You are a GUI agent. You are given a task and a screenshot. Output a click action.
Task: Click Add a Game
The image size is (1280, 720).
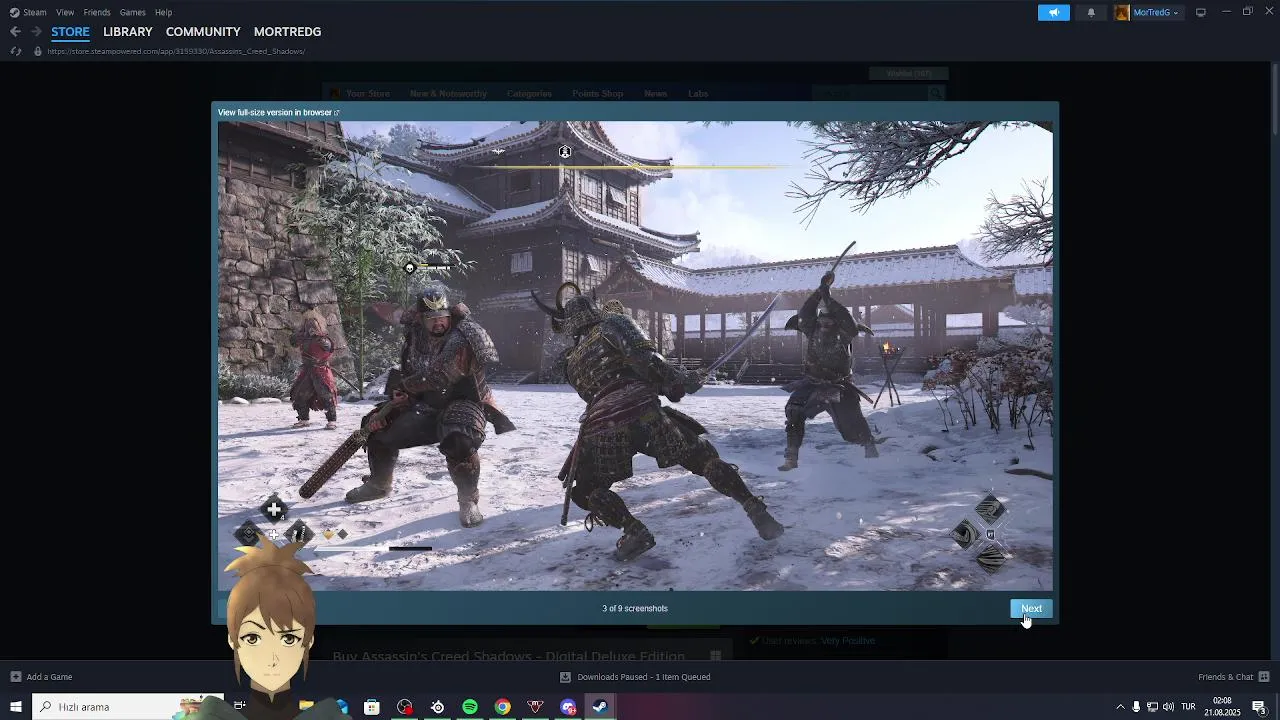click(41, 677)
